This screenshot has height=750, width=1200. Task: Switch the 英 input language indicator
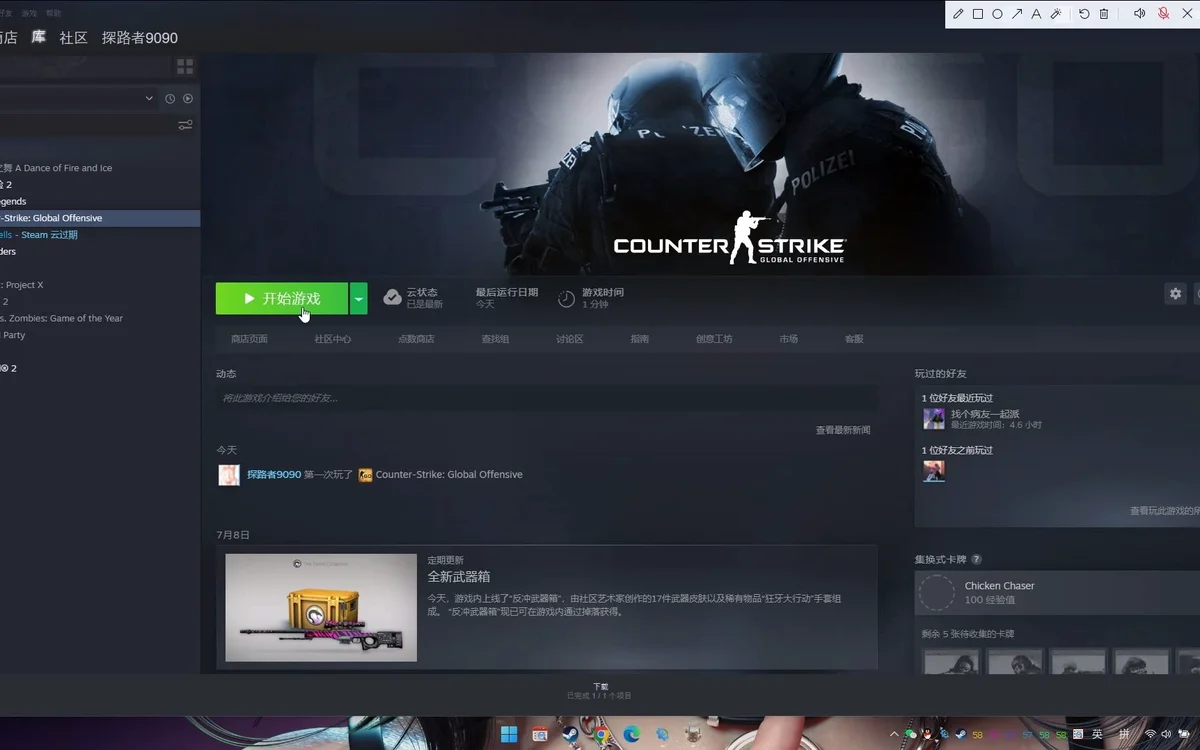1097,735
